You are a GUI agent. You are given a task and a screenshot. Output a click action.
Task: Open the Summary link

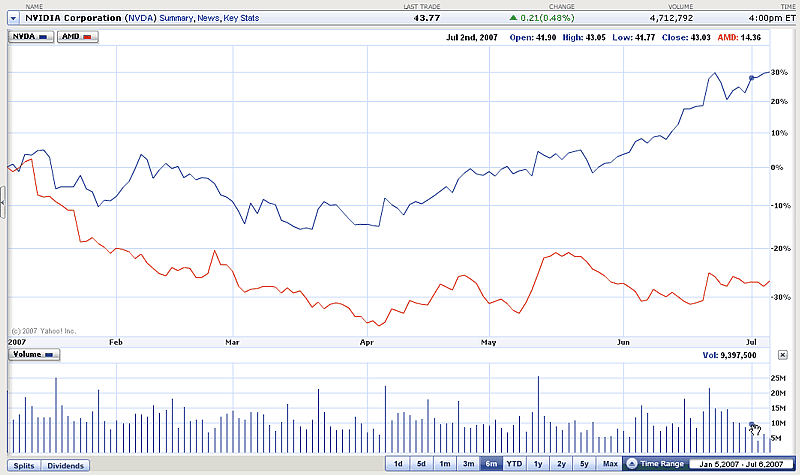[176, 18]
